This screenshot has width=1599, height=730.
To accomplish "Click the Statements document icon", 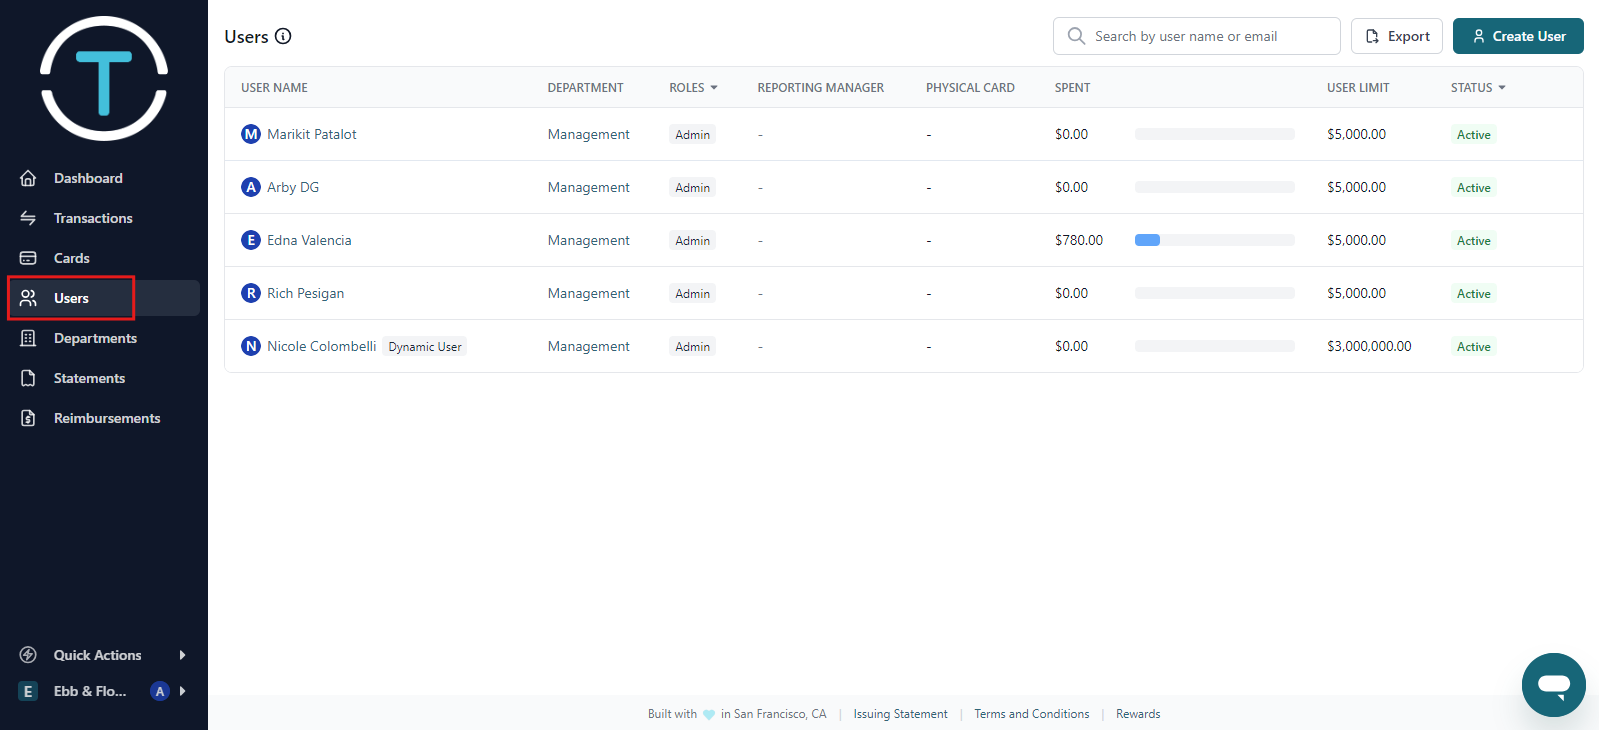I will pyautogui.click(x=28, y=378).
